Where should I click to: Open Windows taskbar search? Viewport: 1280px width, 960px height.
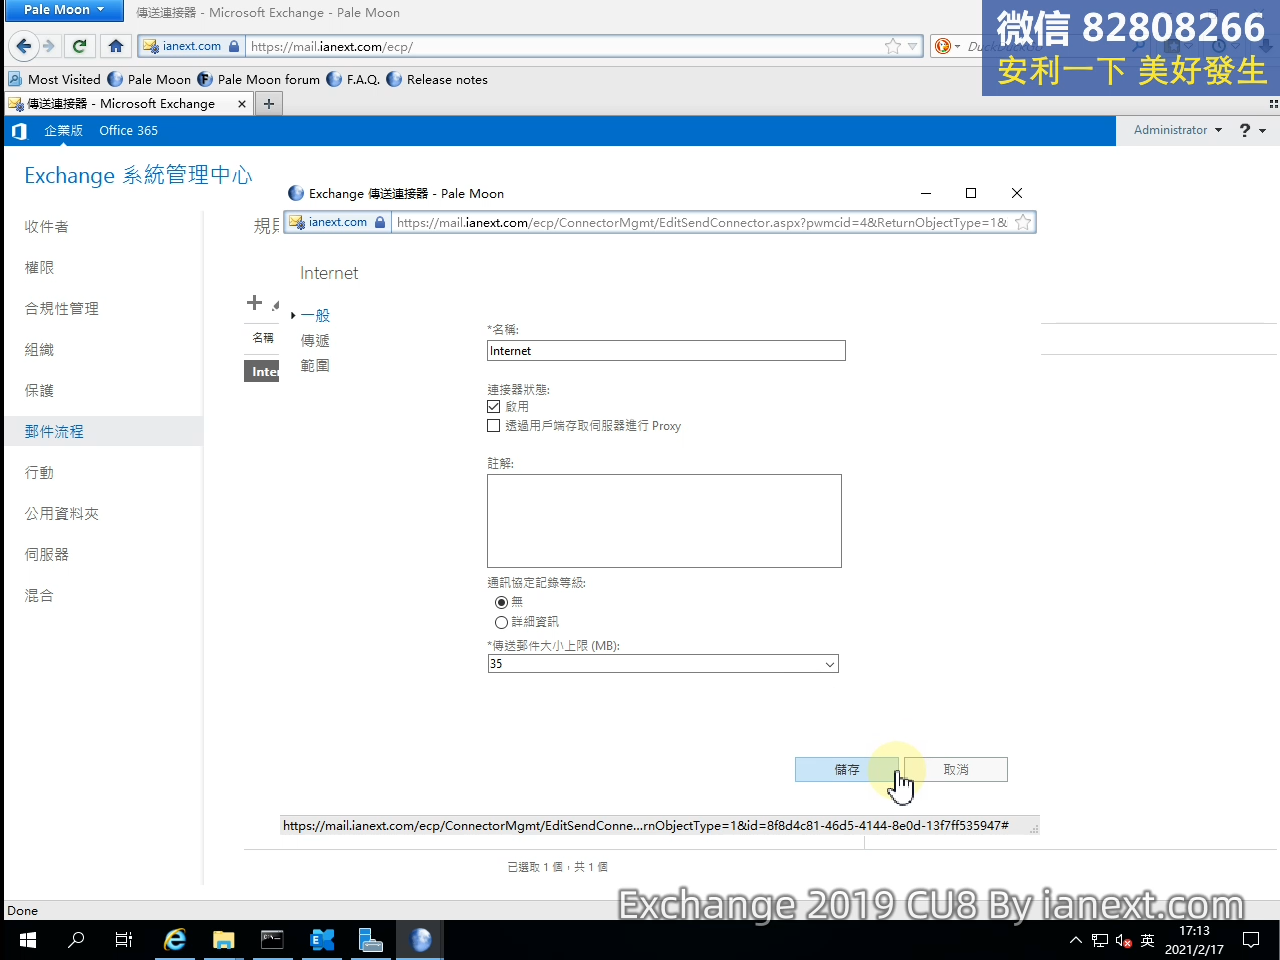(x=76, y=940)
